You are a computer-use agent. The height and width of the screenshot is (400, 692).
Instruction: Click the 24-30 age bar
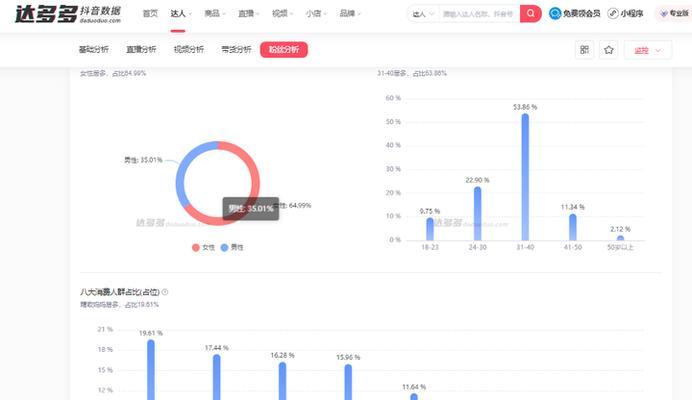pos(478,214)
